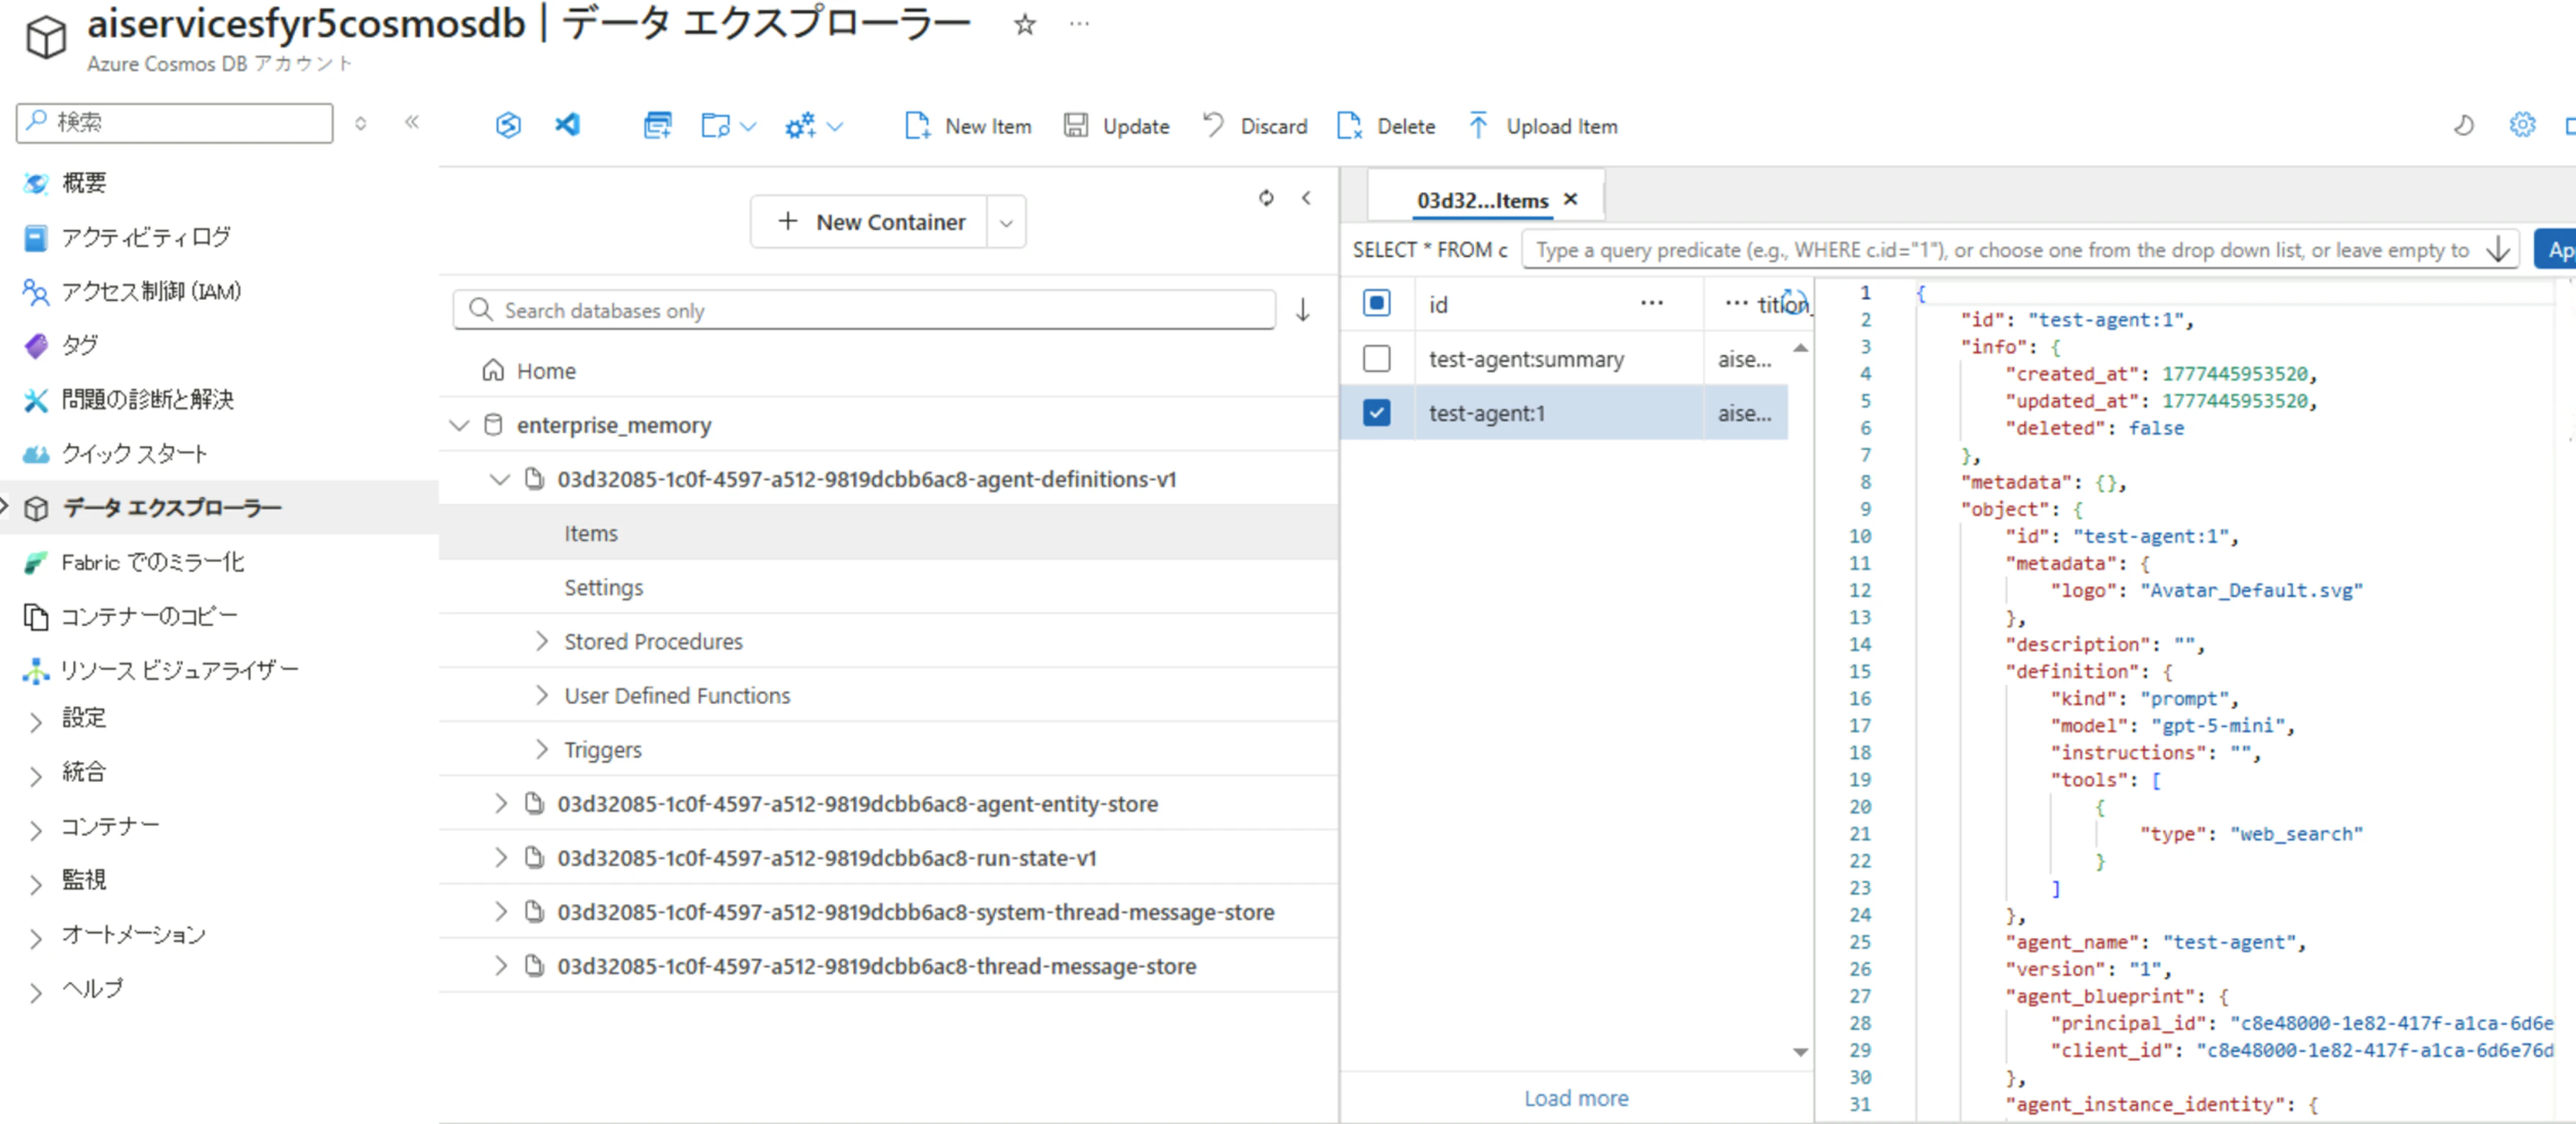Click into the query predicate input
Viewport: 2576px width, 1124px height.
pyautogui.click(x=2004, y=249)
